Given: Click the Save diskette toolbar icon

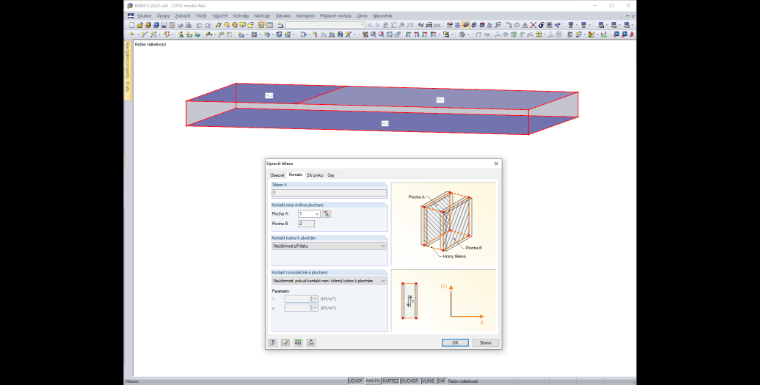Looking at the screenshot, I should (164, 25).
